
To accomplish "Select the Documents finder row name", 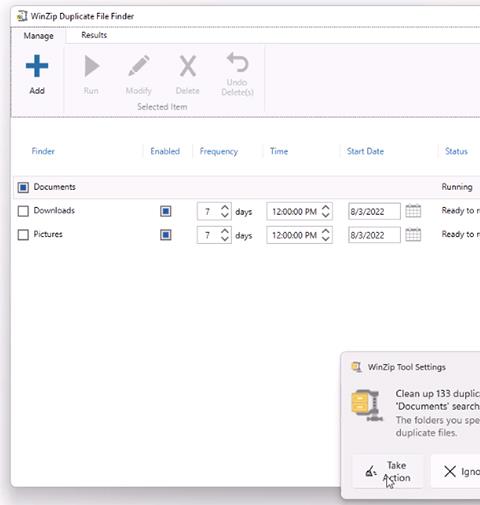I will (x=54, y=187).
